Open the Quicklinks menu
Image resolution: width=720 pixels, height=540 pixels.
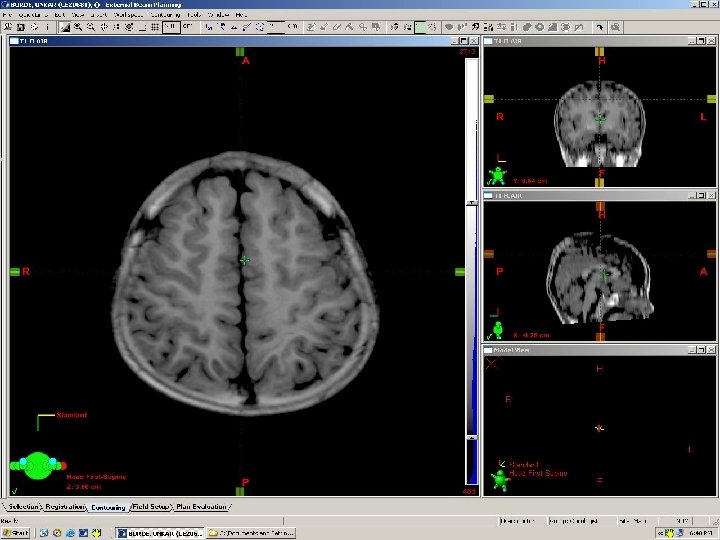[x=31, y=15]
